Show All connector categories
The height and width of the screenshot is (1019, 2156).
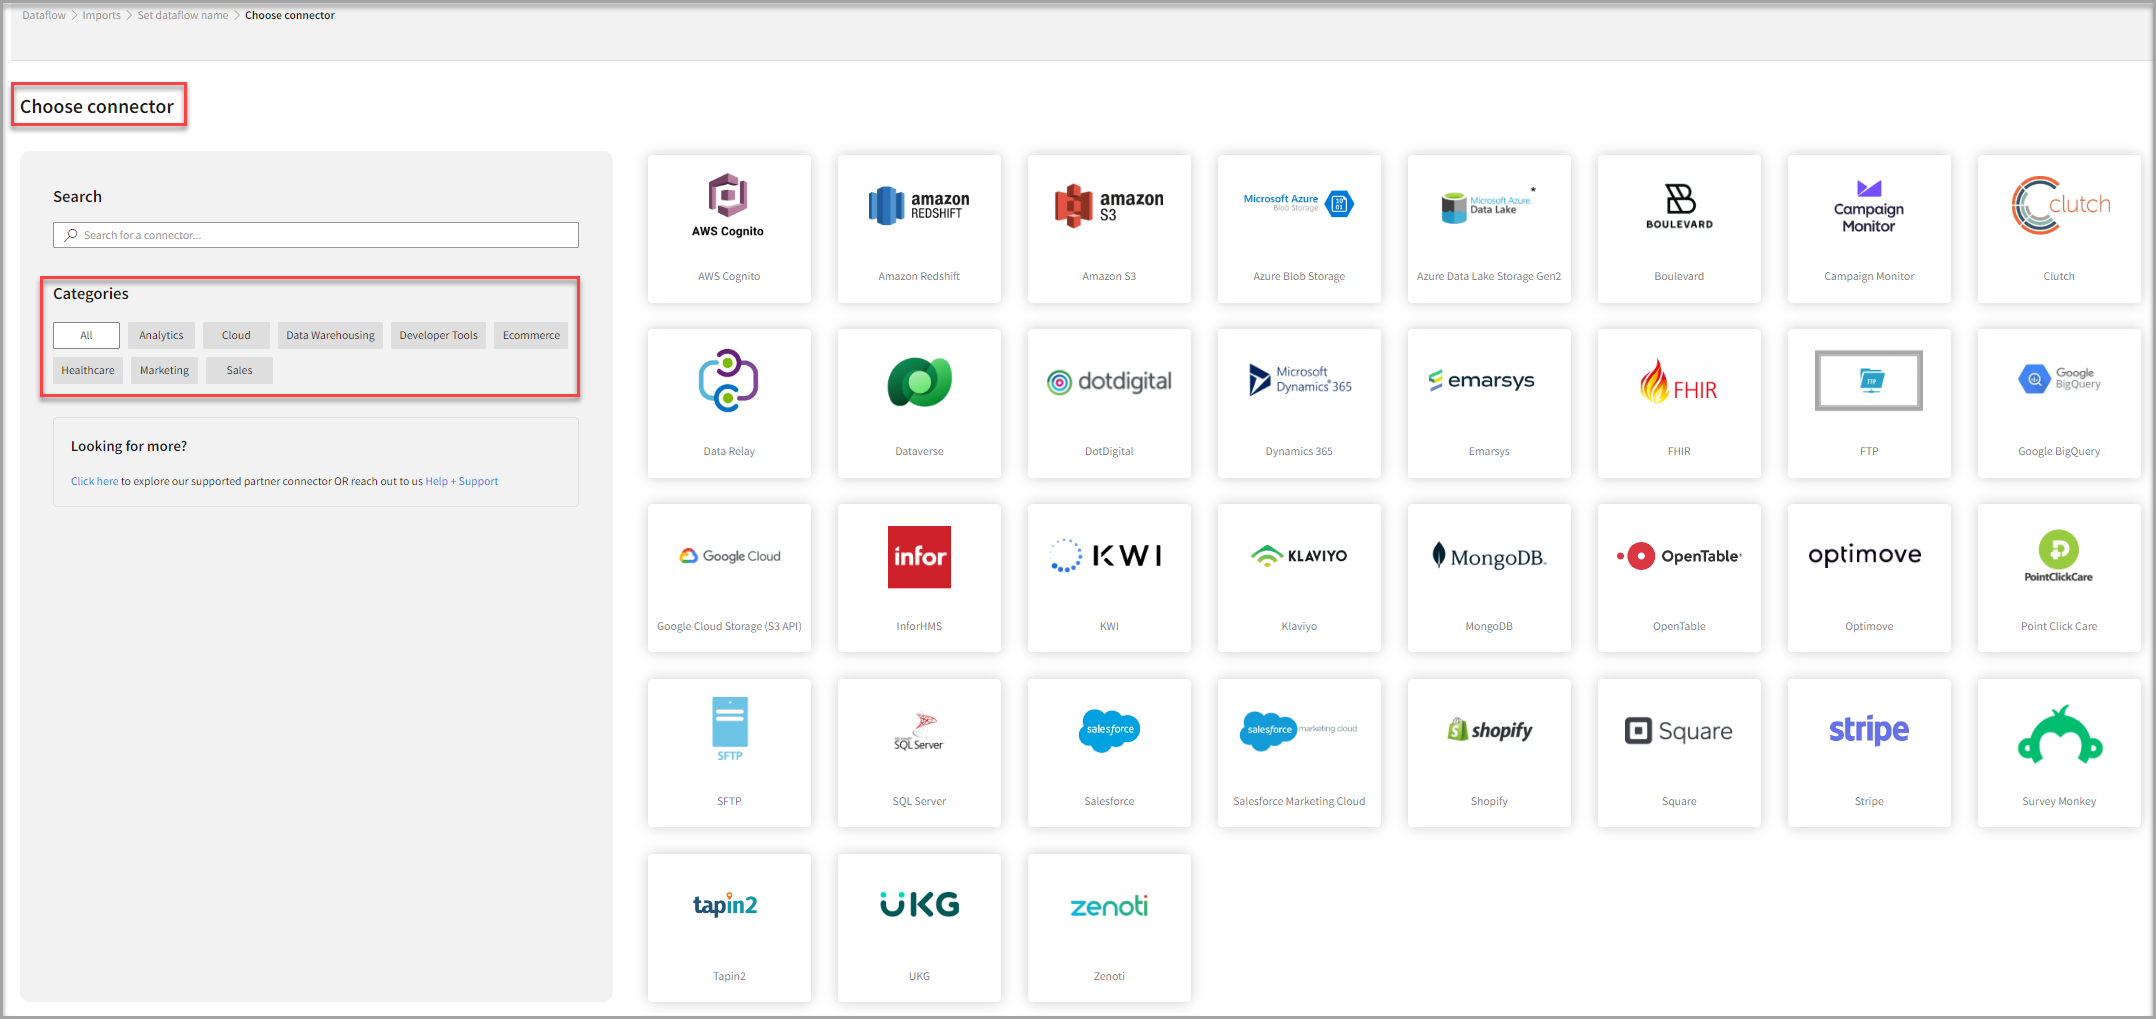coord(86,335)
